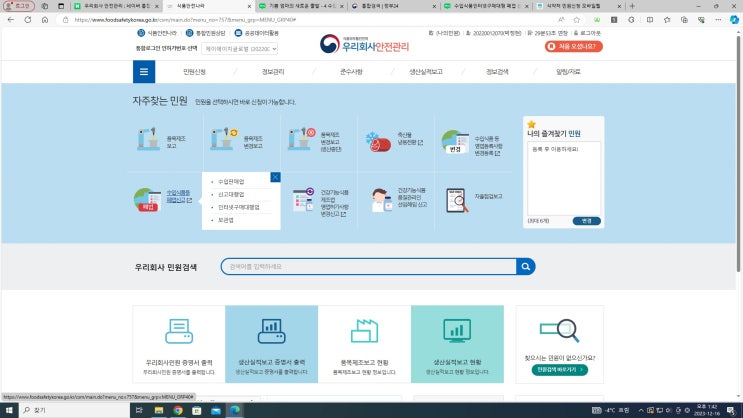
Task: Click the magnifier icon above 찾으시는 민원이 없으신가요?
Action: pos(560,330)
